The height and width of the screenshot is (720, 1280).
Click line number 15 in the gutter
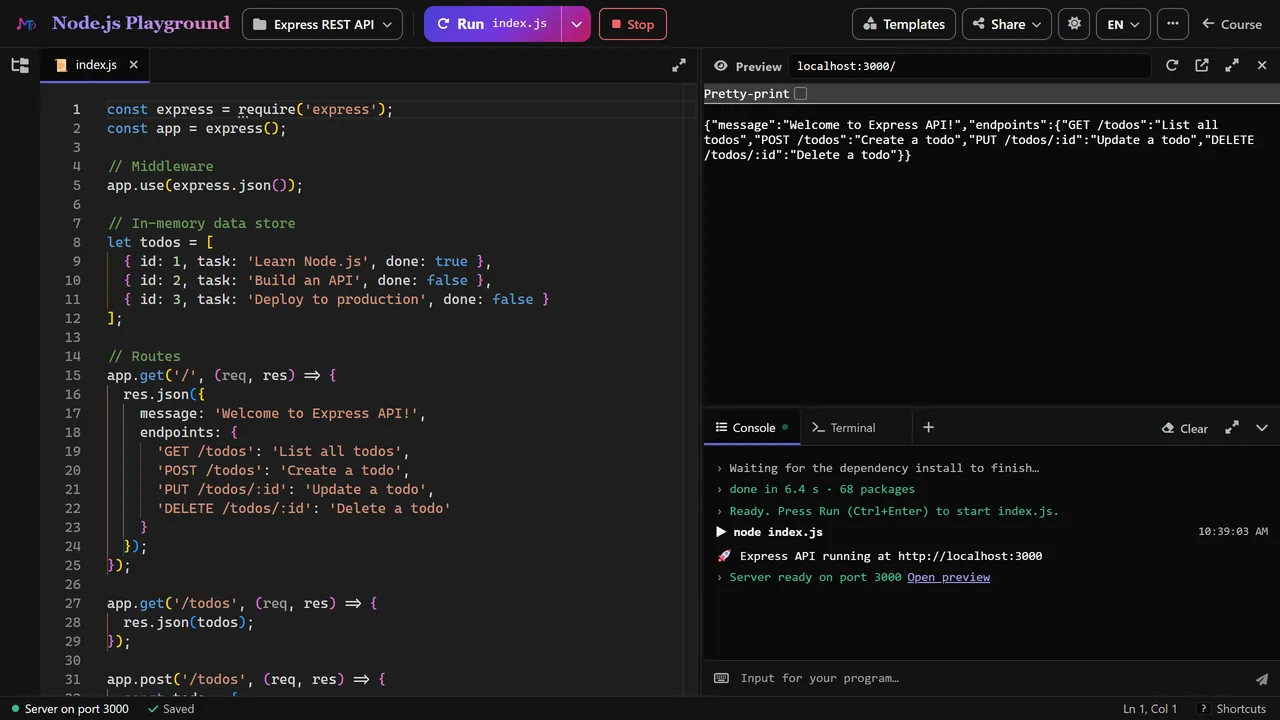73,375
